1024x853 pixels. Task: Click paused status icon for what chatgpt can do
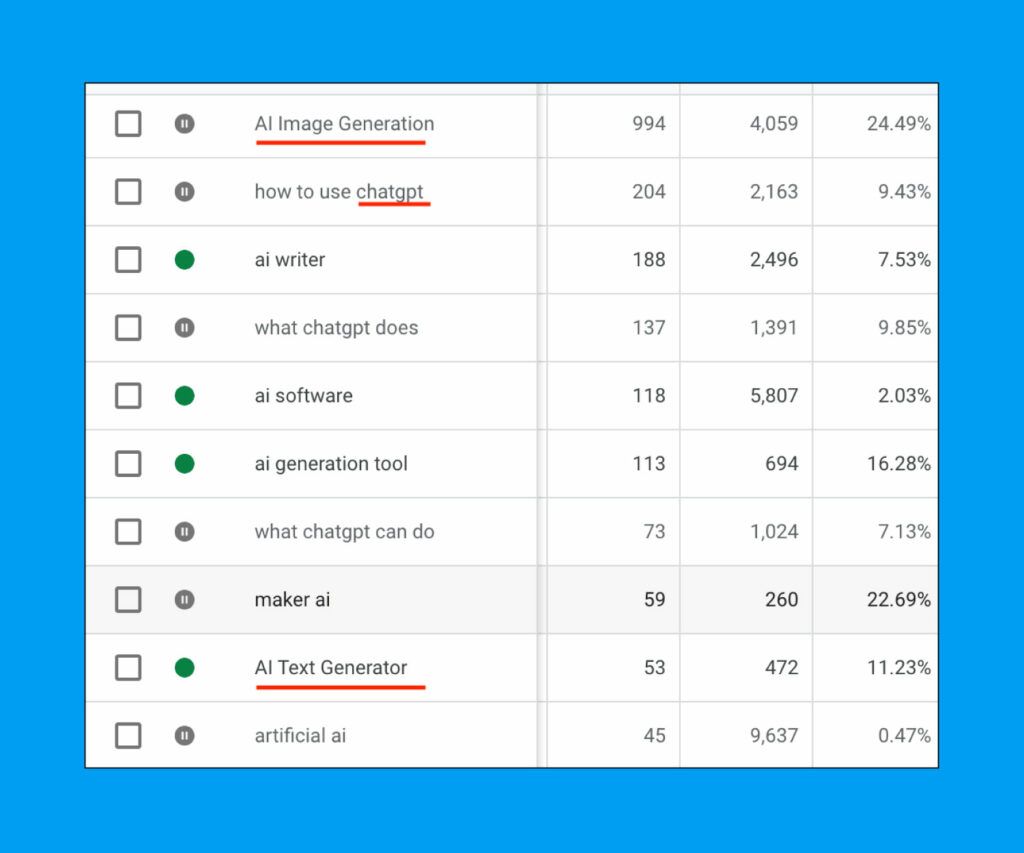[x=185, y=532]
